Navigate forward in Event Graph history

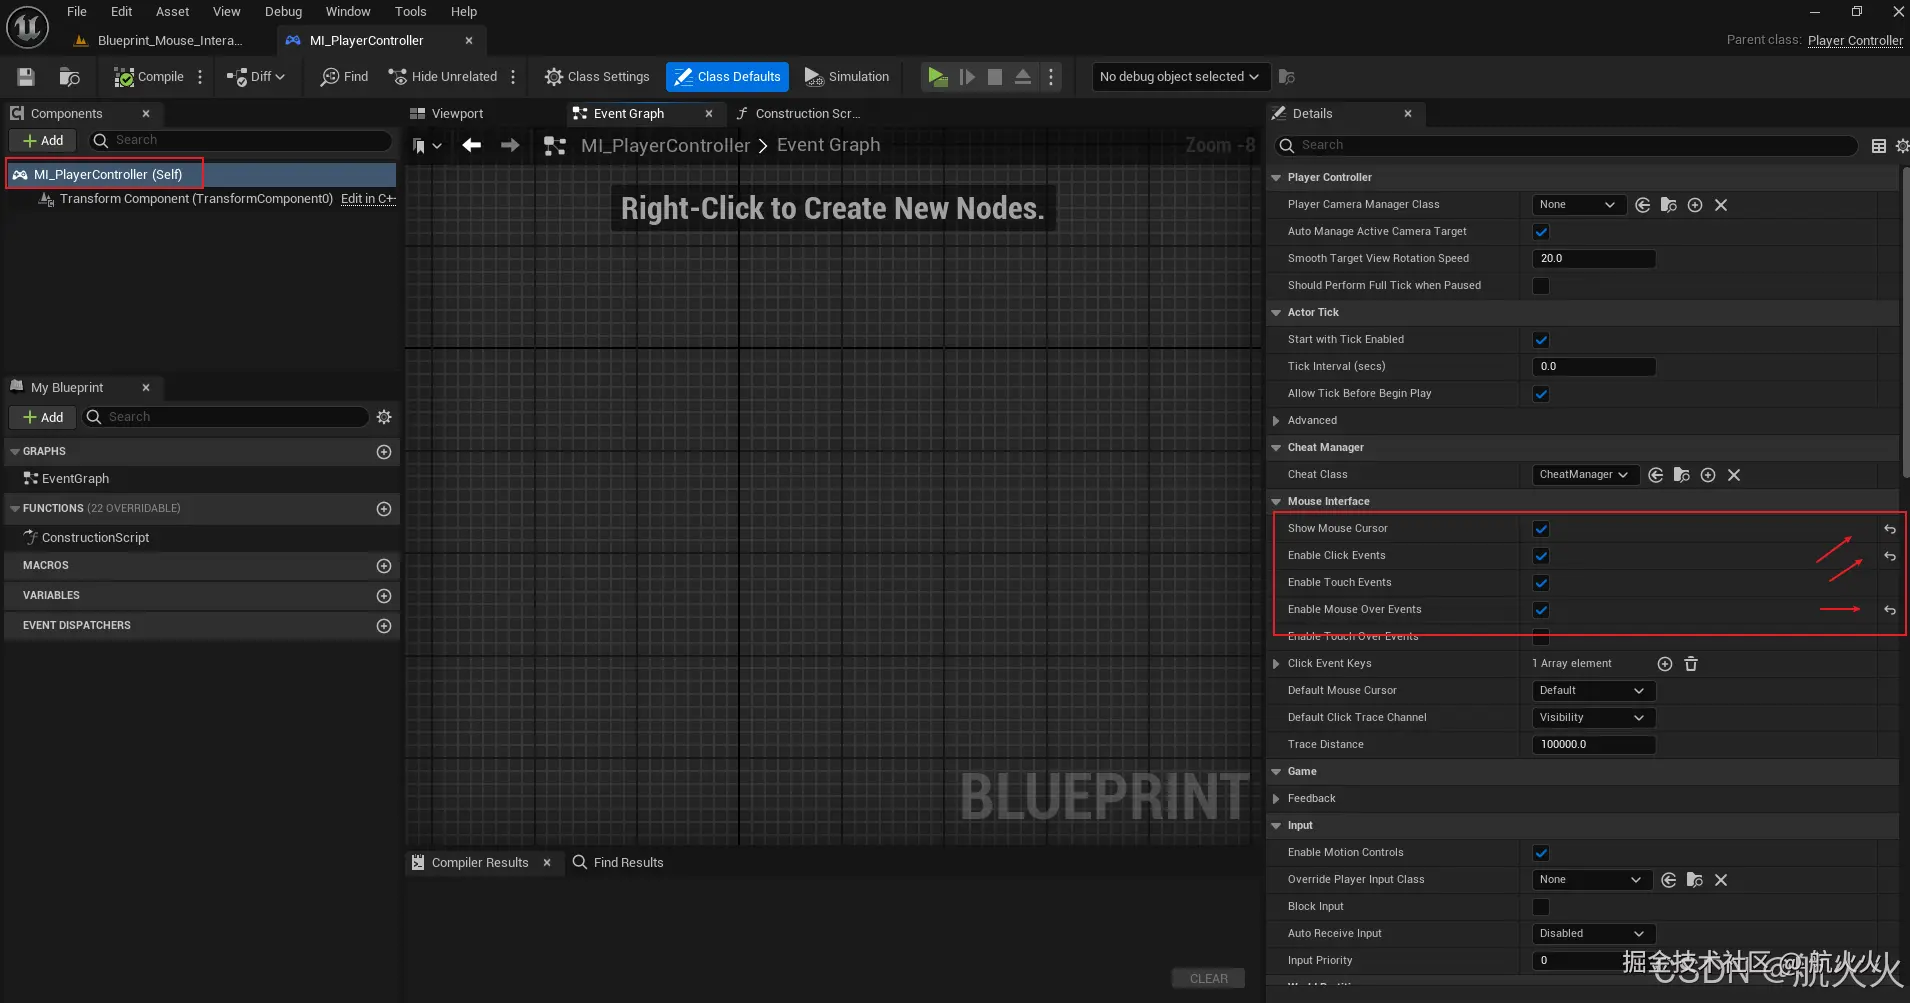click(510, 145)
